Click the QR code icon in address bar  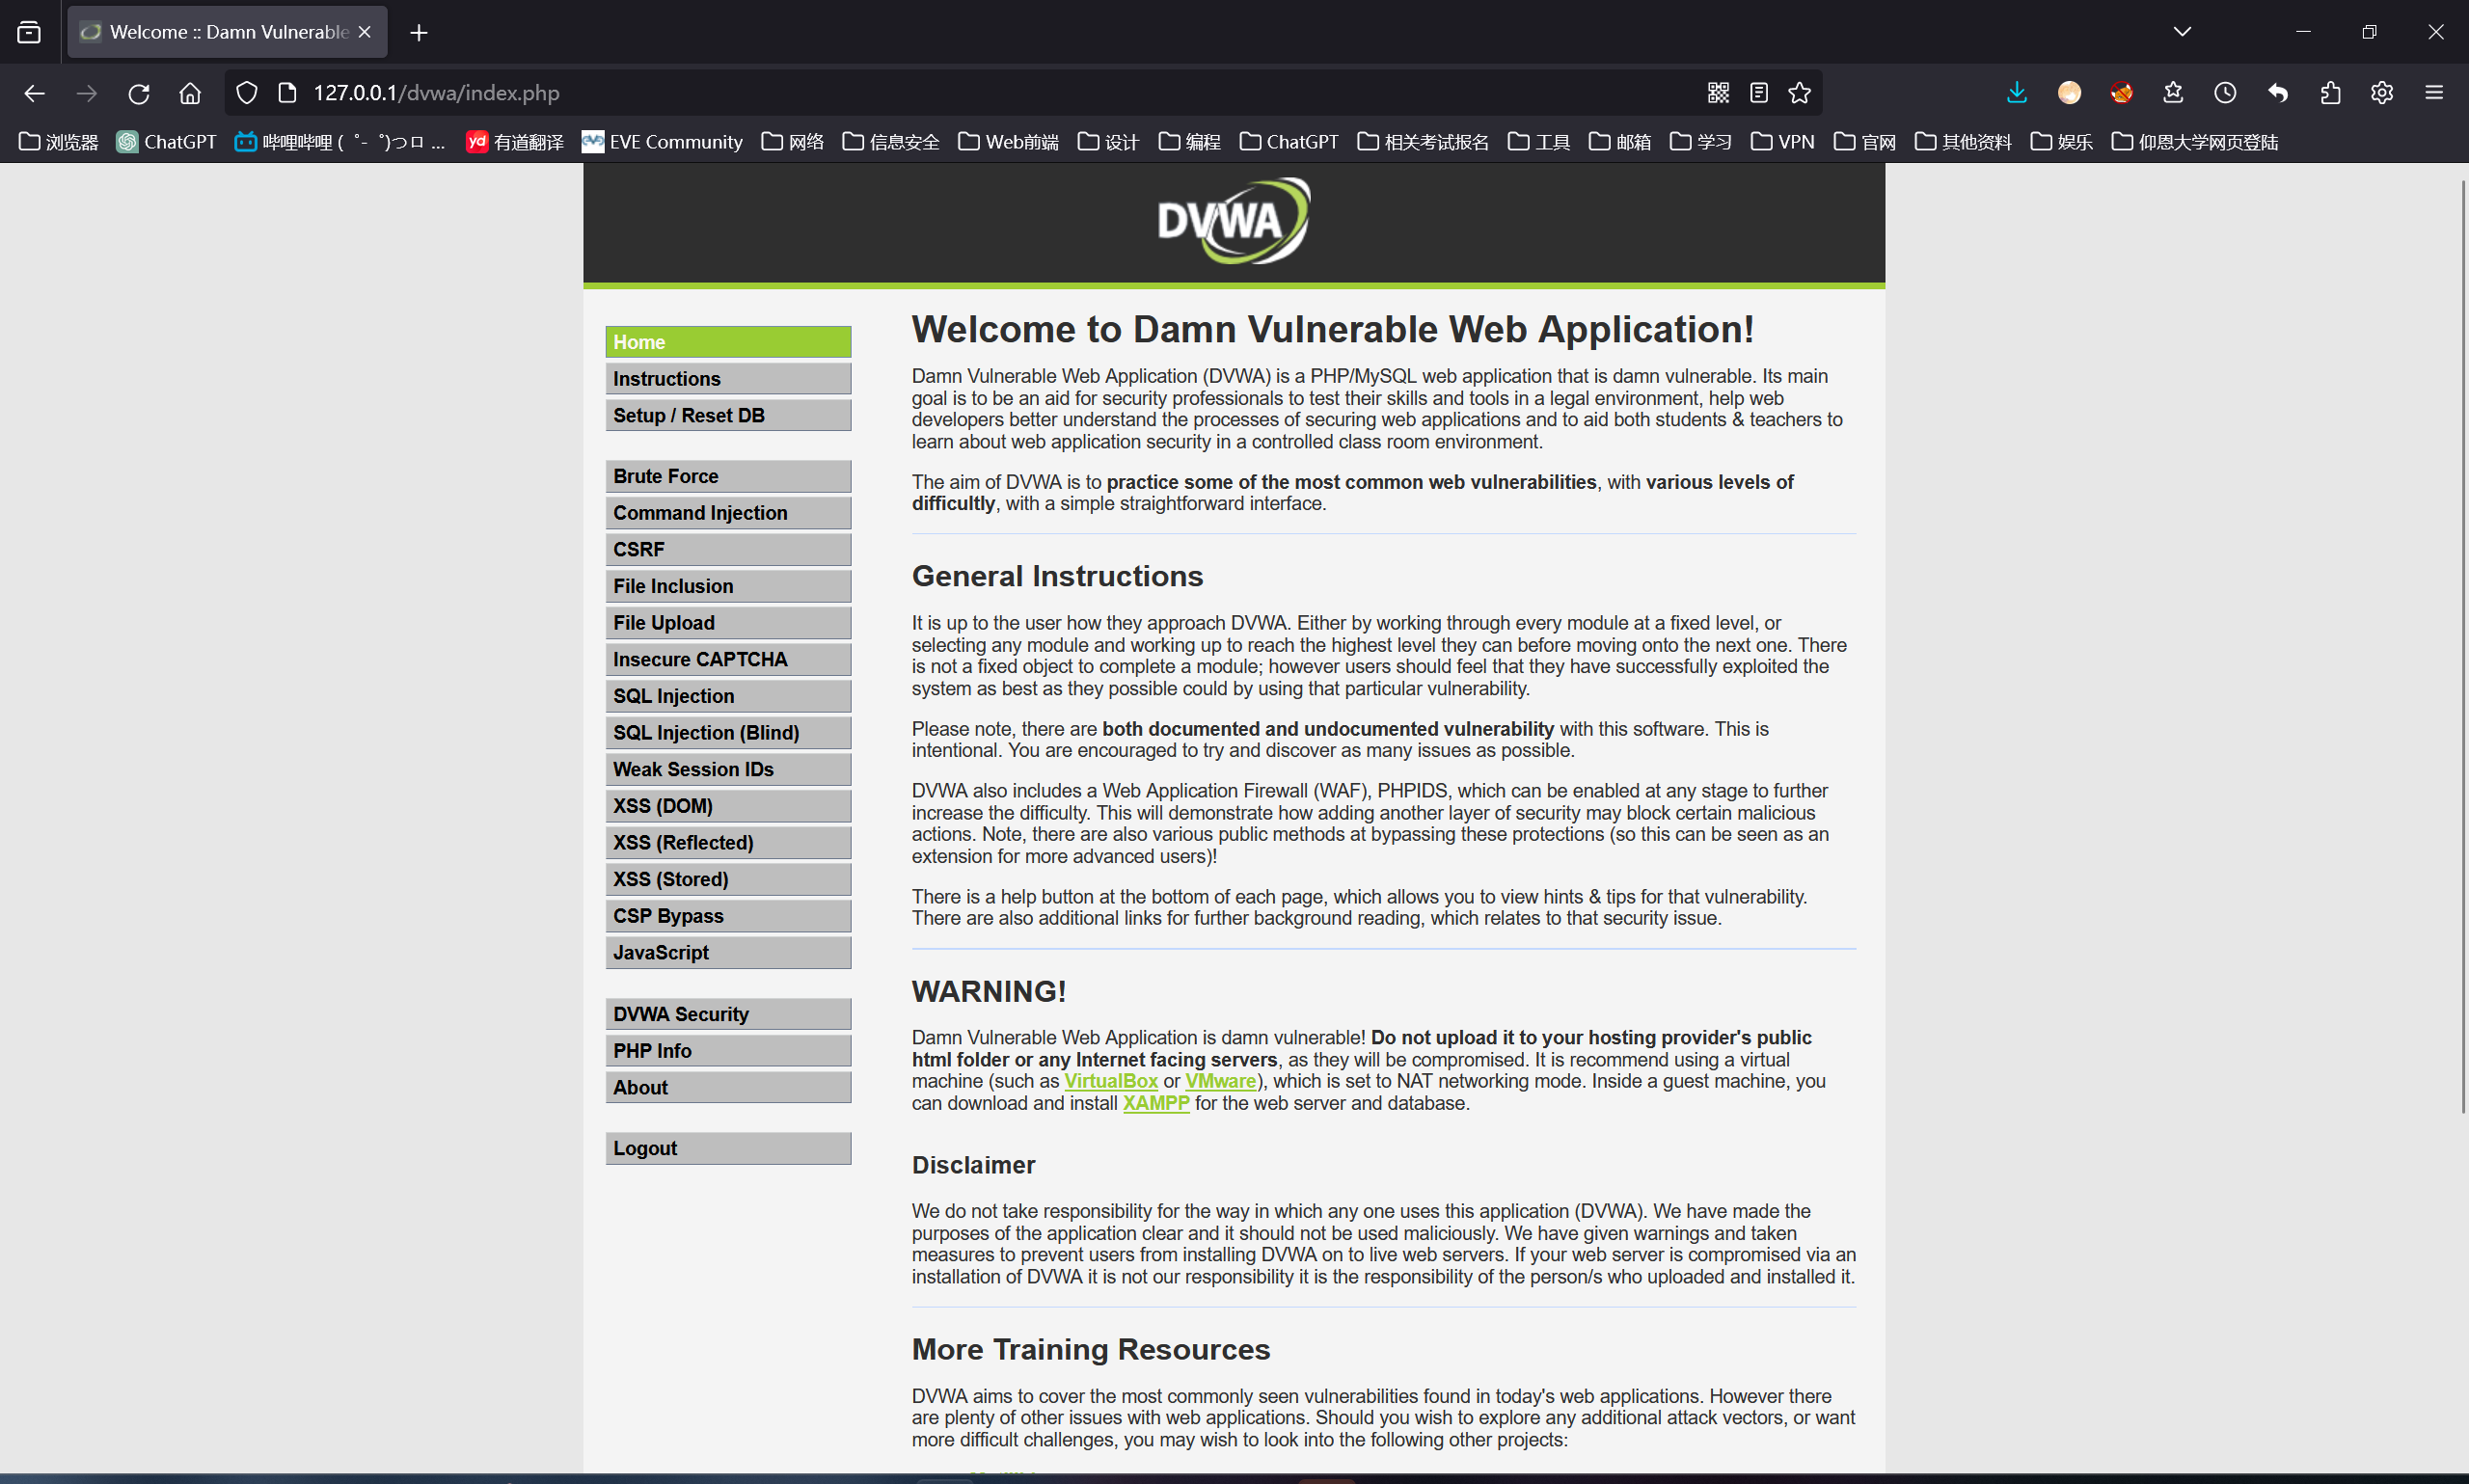pyautogui.click(x=1718, y=93)
